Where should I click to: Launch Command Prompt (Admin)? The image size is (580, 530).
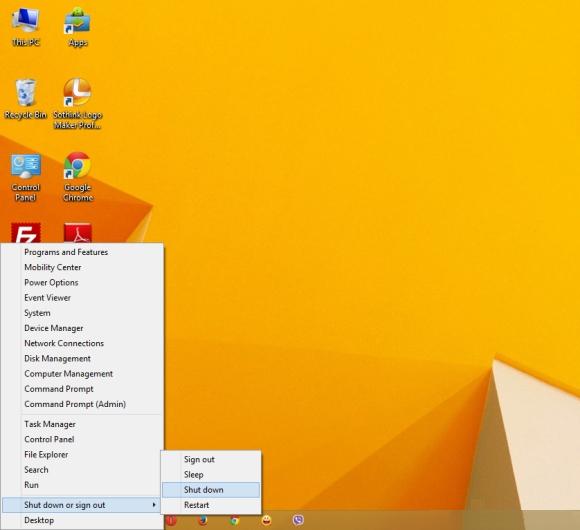tap(82, 404)
